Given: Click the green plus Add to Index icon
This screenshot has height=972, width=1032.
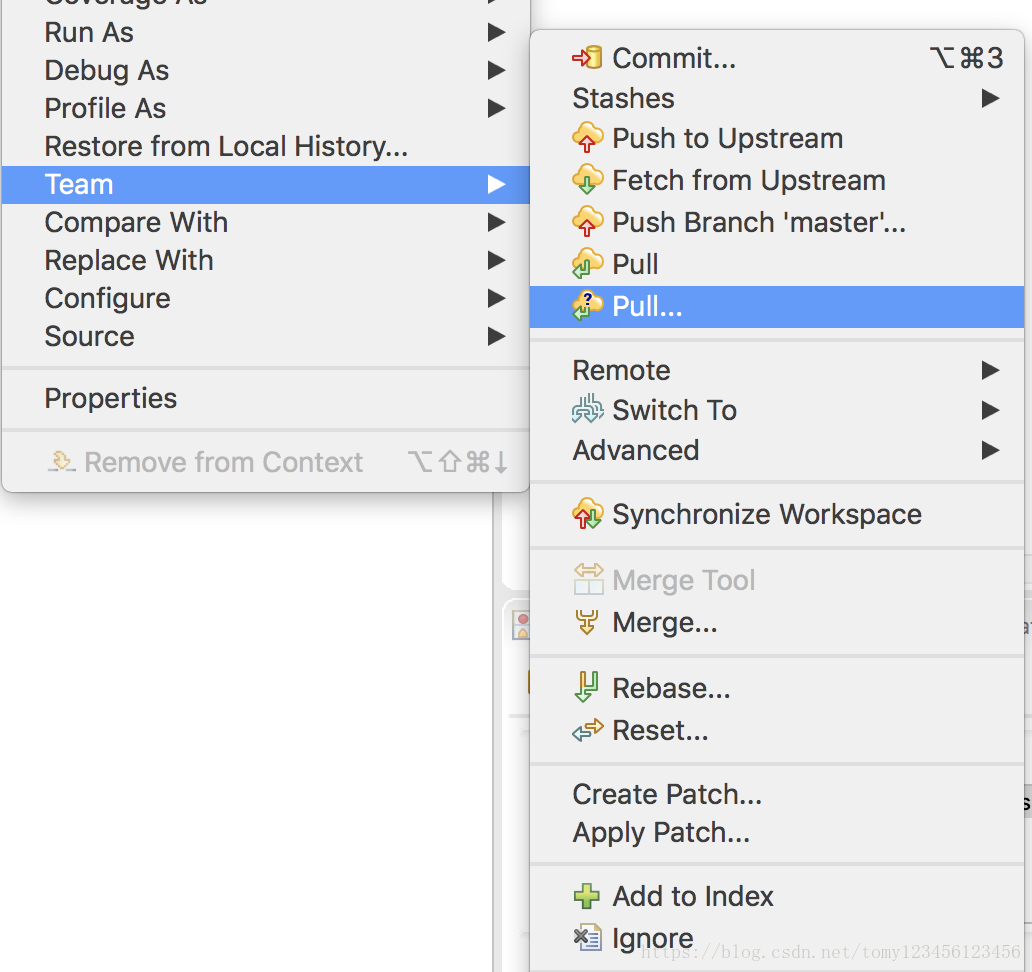Looking at the screenshot, I should coord(587,896).
